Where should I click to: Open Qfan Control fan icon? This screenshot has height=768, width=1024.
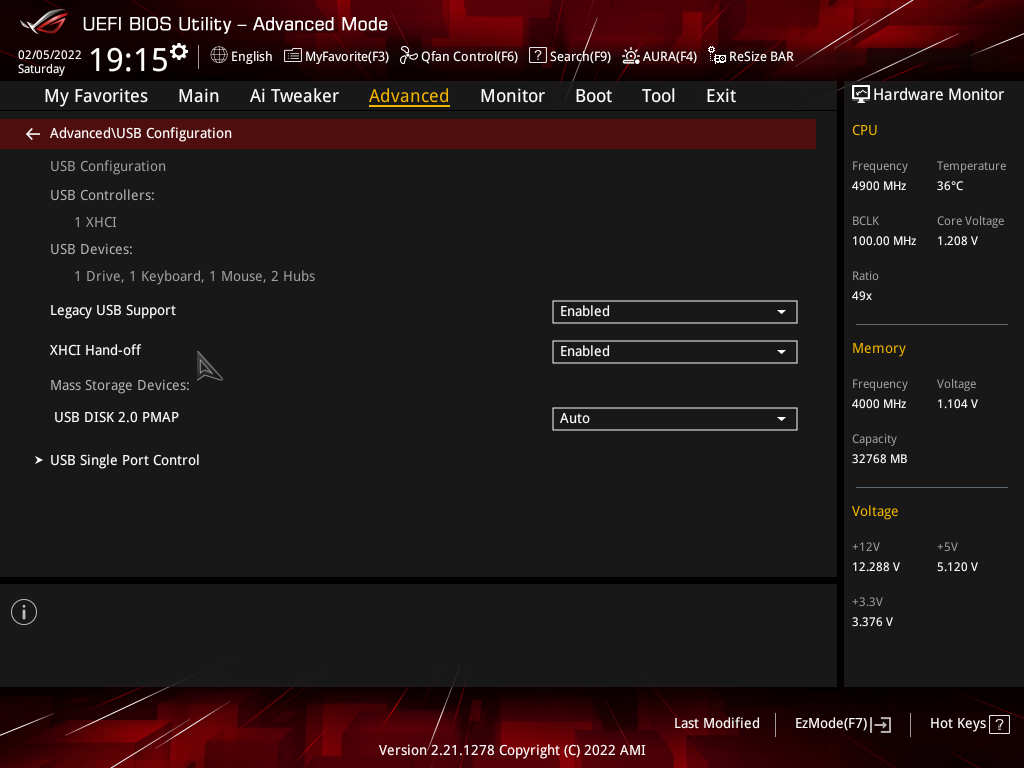click(x=409, y=56)
